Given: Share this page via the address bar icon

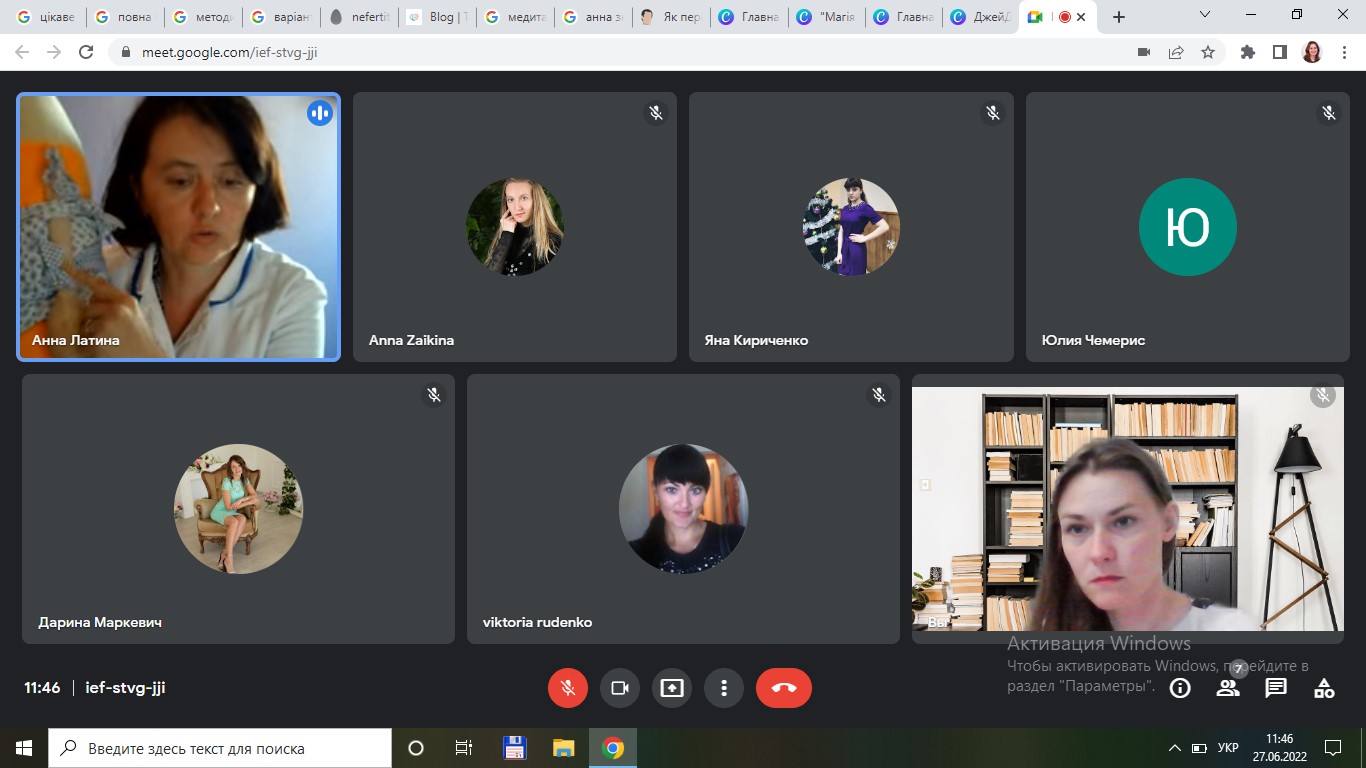Looking at the screenshot, I should point(1176,52).
